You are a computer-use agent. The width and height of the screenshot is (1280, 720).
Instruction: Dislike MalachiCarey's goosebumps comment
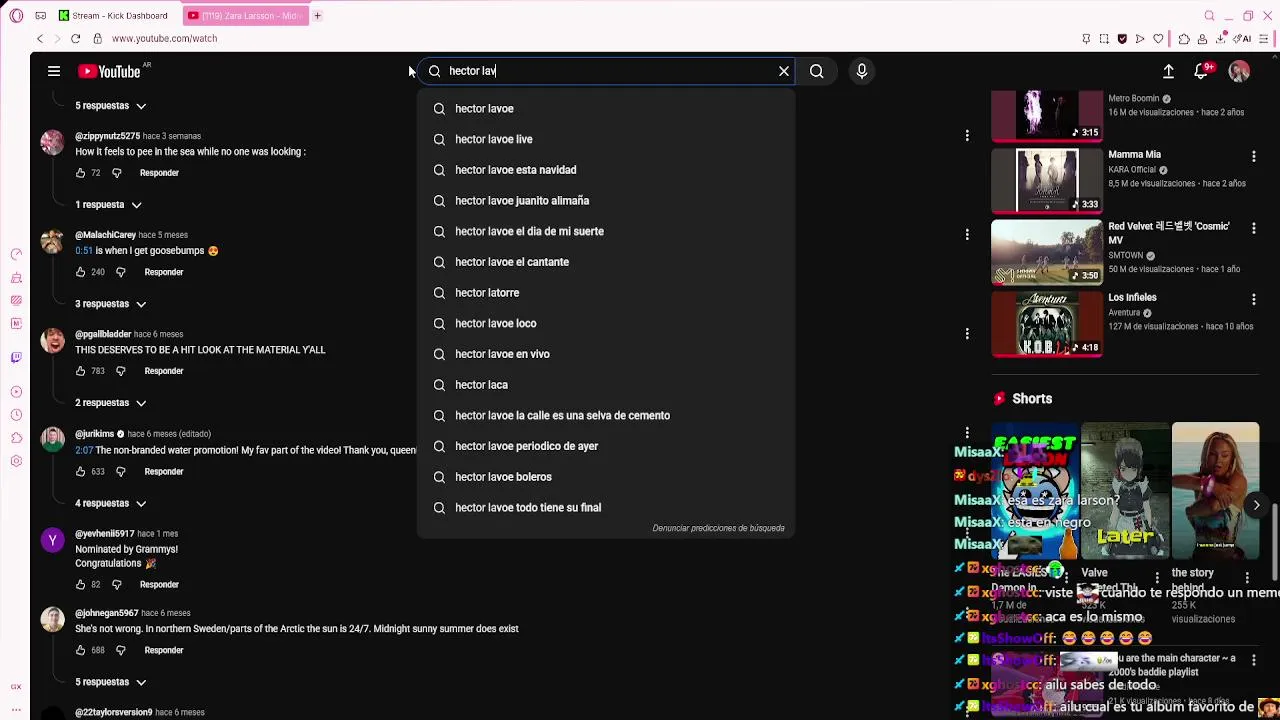pos(121,272)
